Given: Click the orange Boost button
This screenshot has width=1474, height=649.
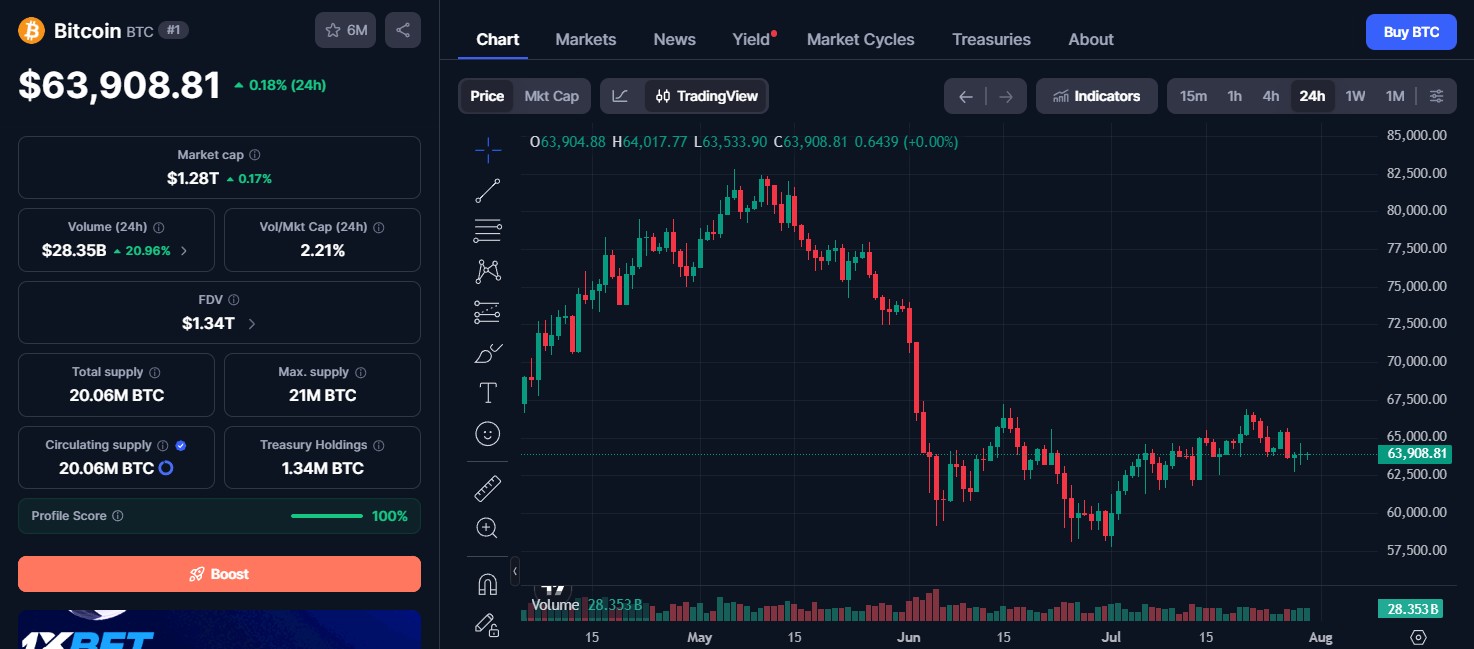Looking at the screenshot, I should pyautogui.click(x=219, y=574).
